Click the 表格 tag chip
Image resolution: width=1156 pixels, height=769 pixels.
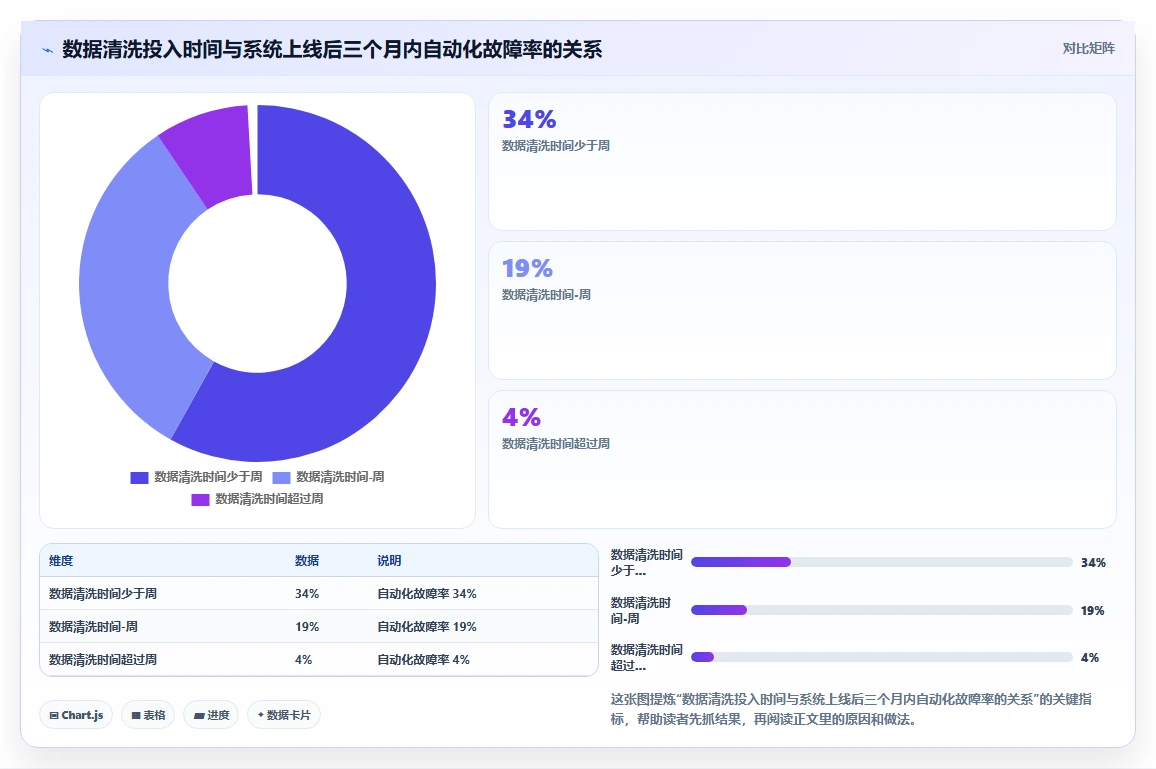click(148, 714)
